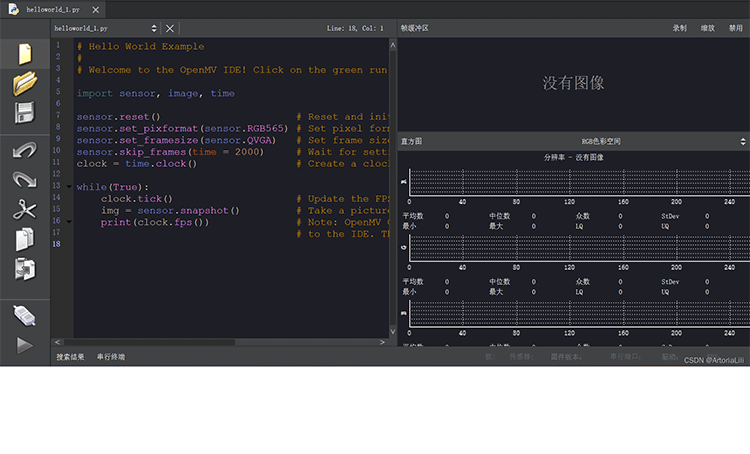Copy selection using the Copy pages icon

[25, 239]
